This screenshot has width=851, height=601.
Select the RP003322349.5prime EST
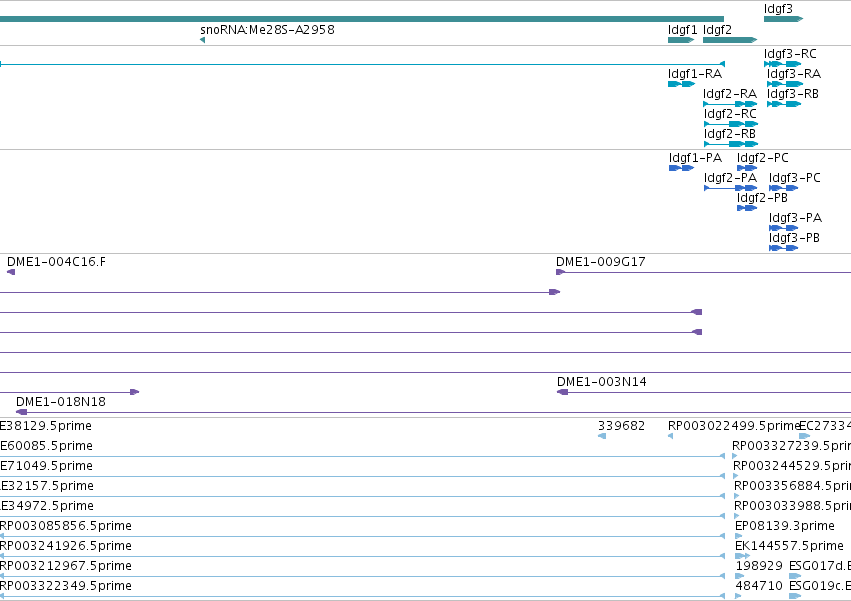coord(363,596)
